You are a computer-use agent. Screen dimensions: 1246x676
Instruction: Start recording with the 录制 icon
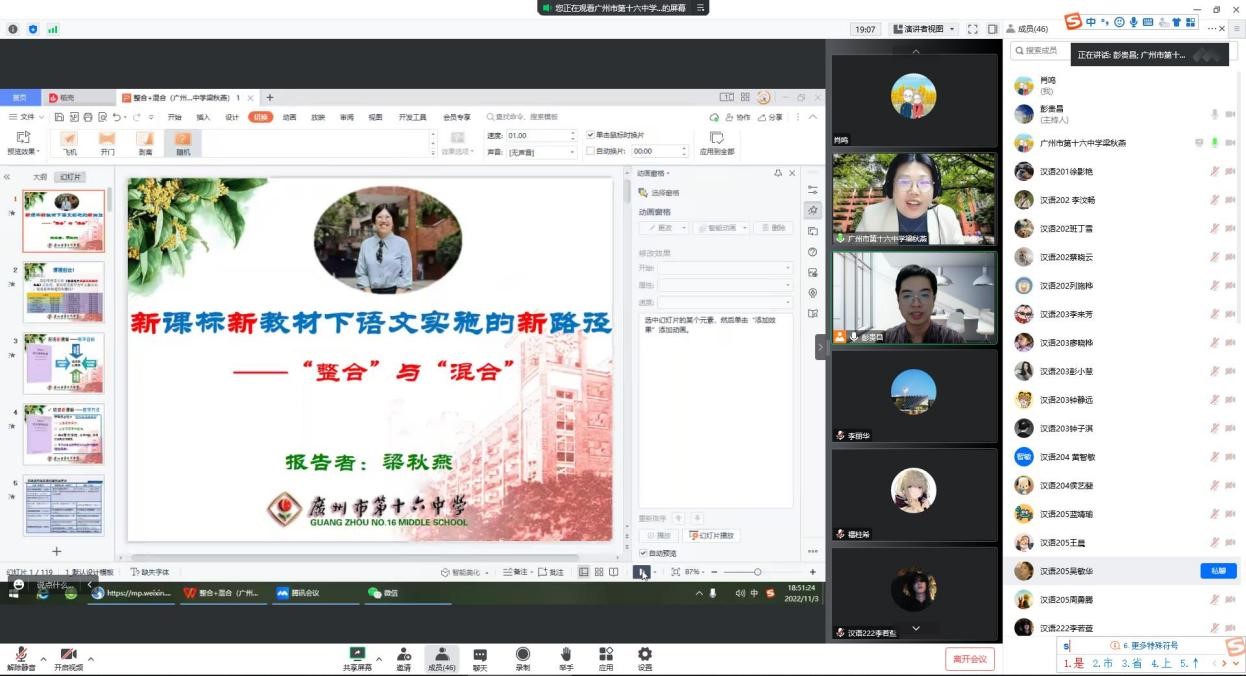(x=522, y=655)
